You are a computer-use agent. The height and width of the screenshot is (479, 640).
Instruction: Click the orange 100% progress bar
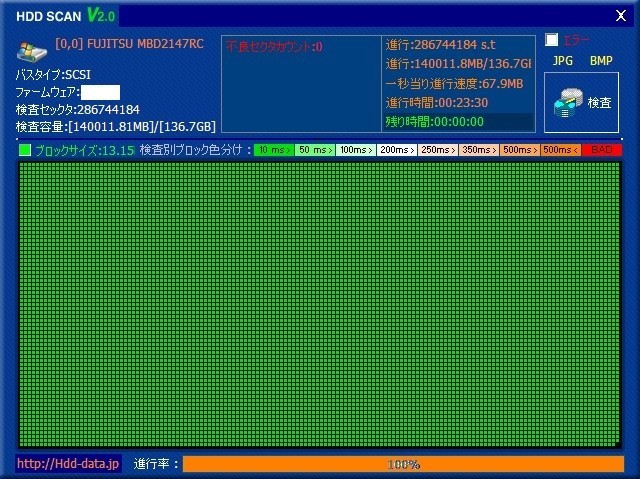(x=403, y=464)
